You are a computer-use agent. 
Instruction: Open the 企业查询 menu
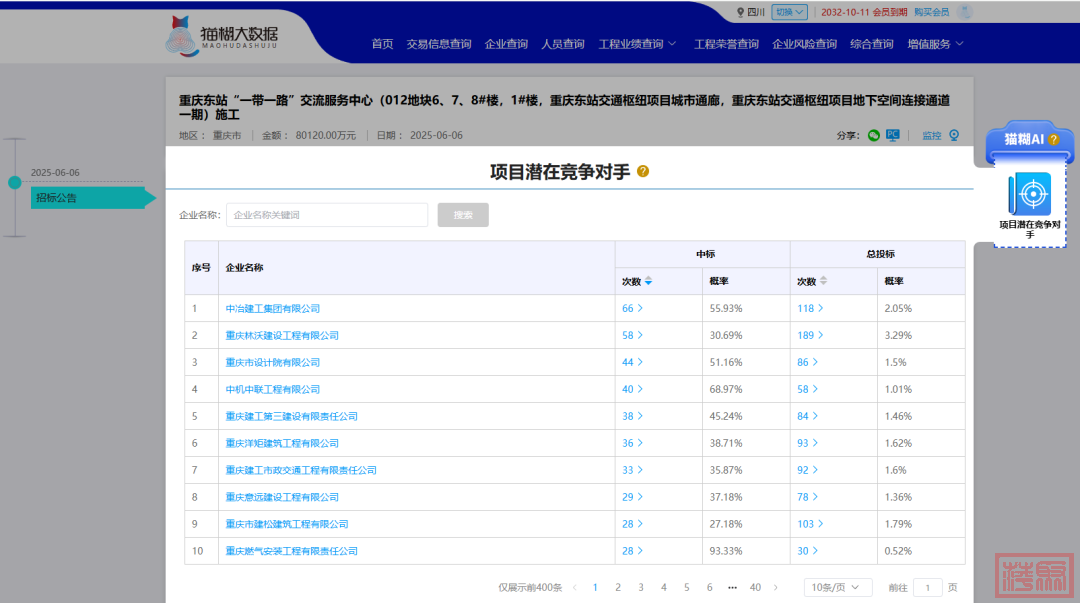pyautogui.click(x=506, y=44)
